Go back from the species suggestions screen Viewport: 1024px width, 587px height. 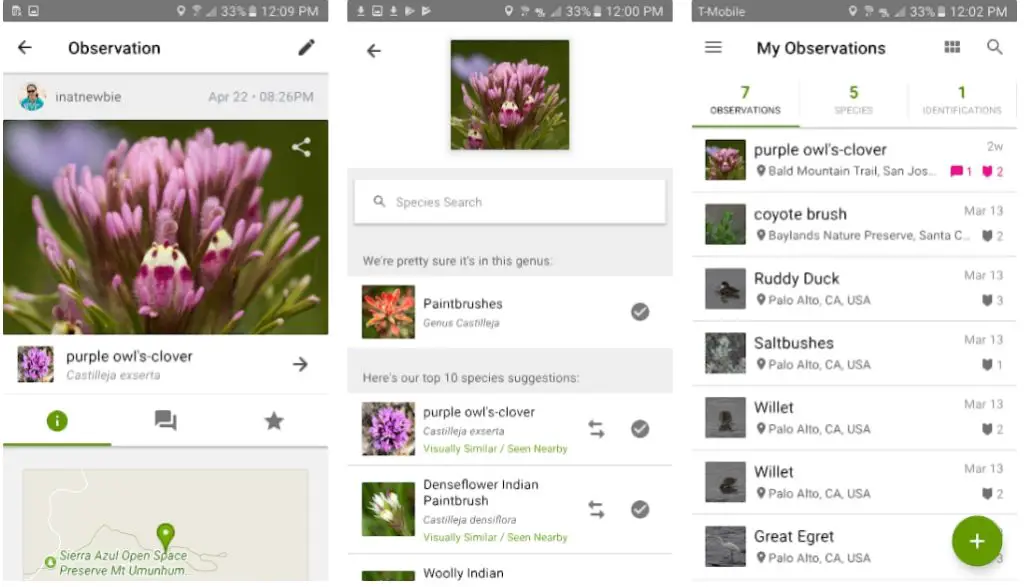373,50
